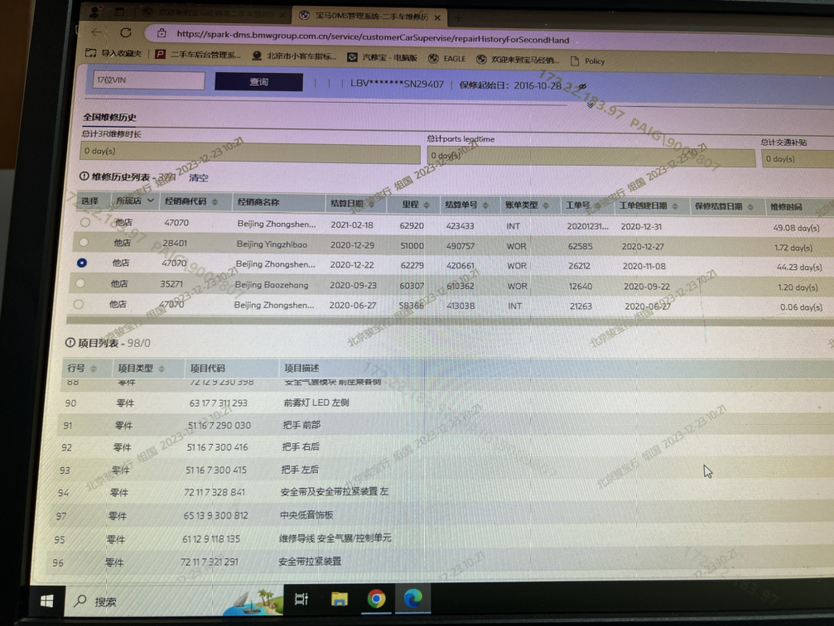Select radio for Beijing Baozehang row

point(80,283)
